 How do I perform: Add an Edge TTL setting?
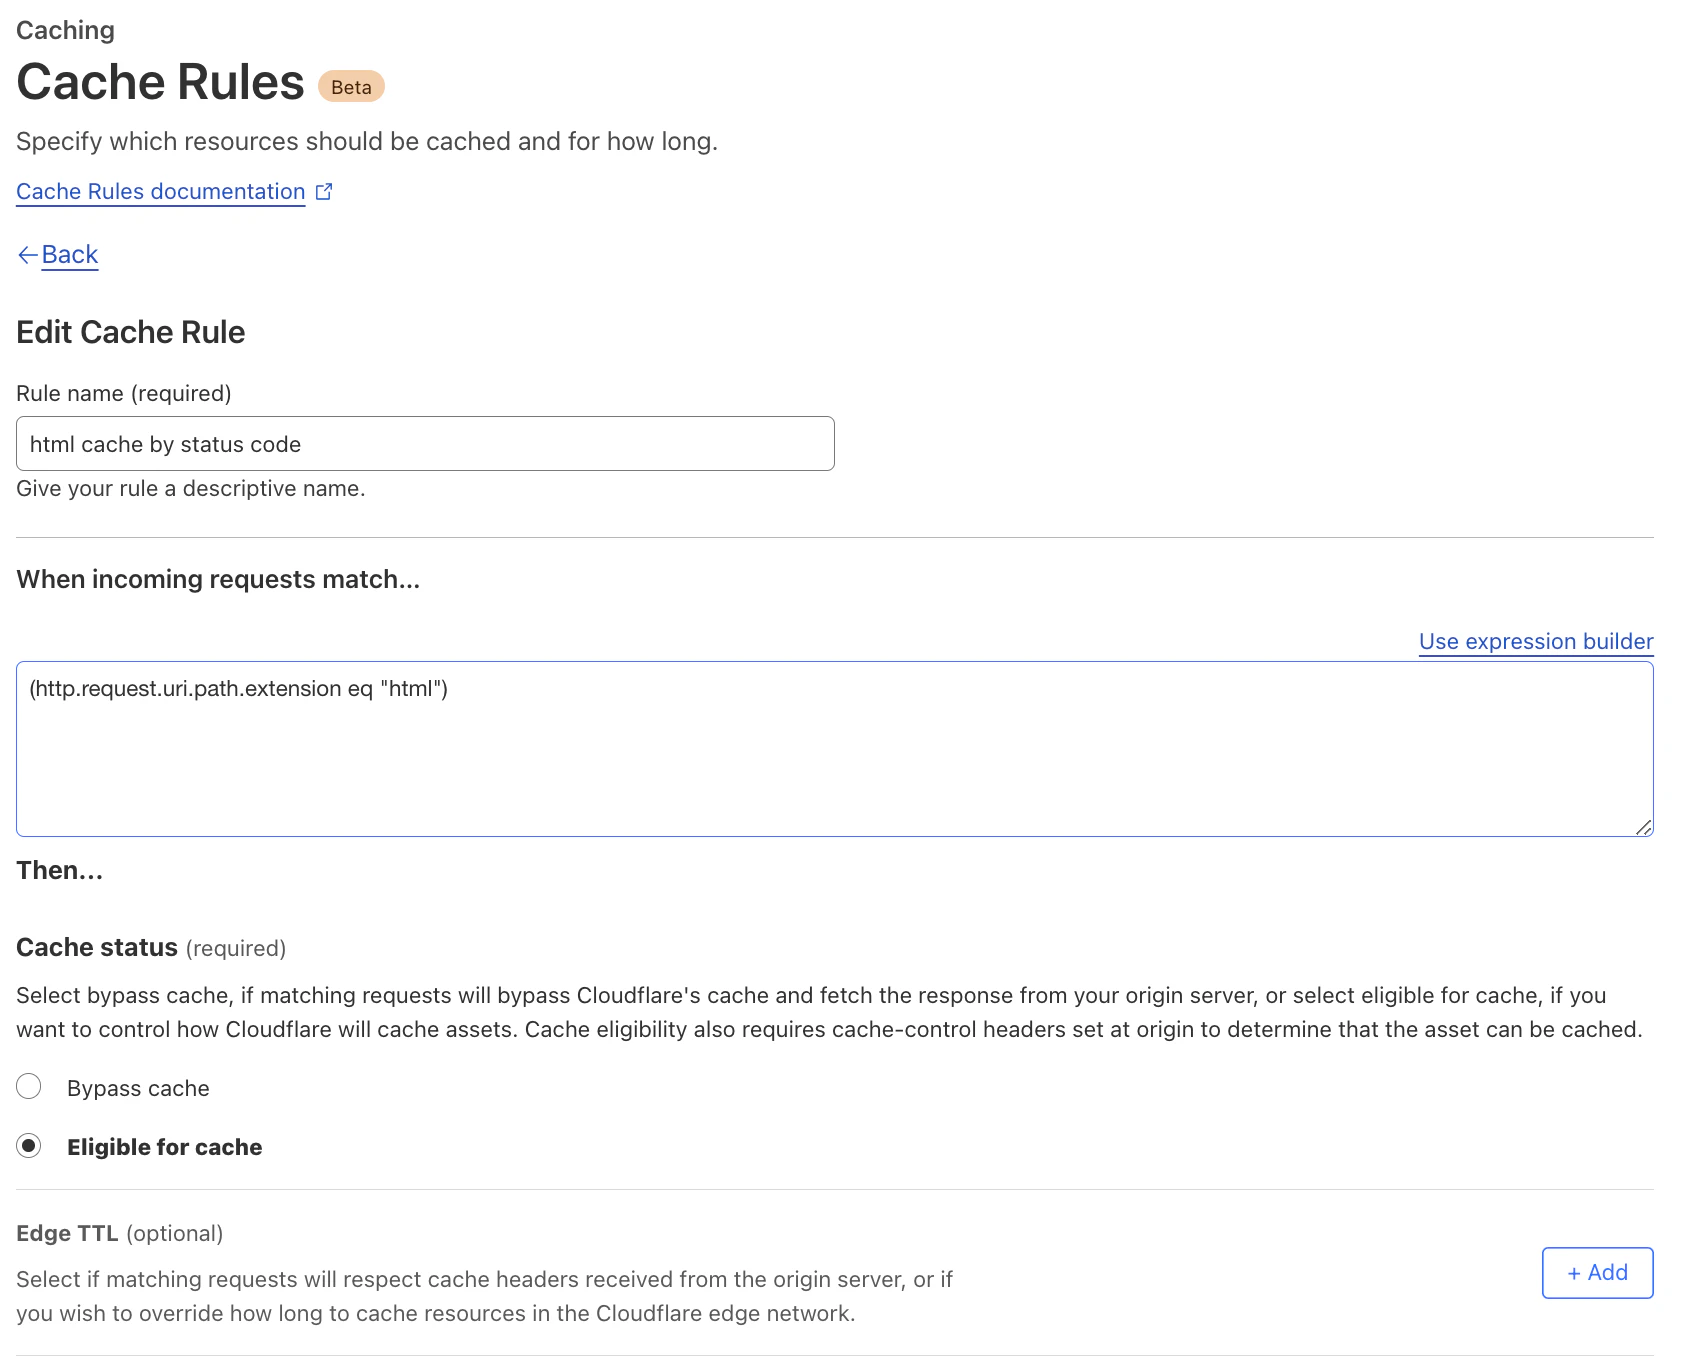(x=1597, y=1272)
